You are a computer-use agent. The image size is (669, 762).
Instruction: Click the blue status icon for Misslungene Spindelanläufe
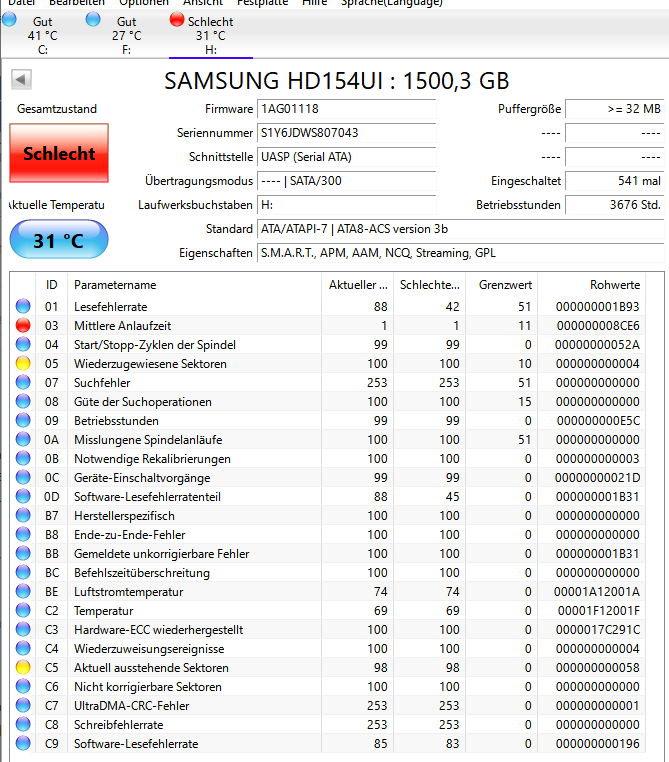pos(23,439)
